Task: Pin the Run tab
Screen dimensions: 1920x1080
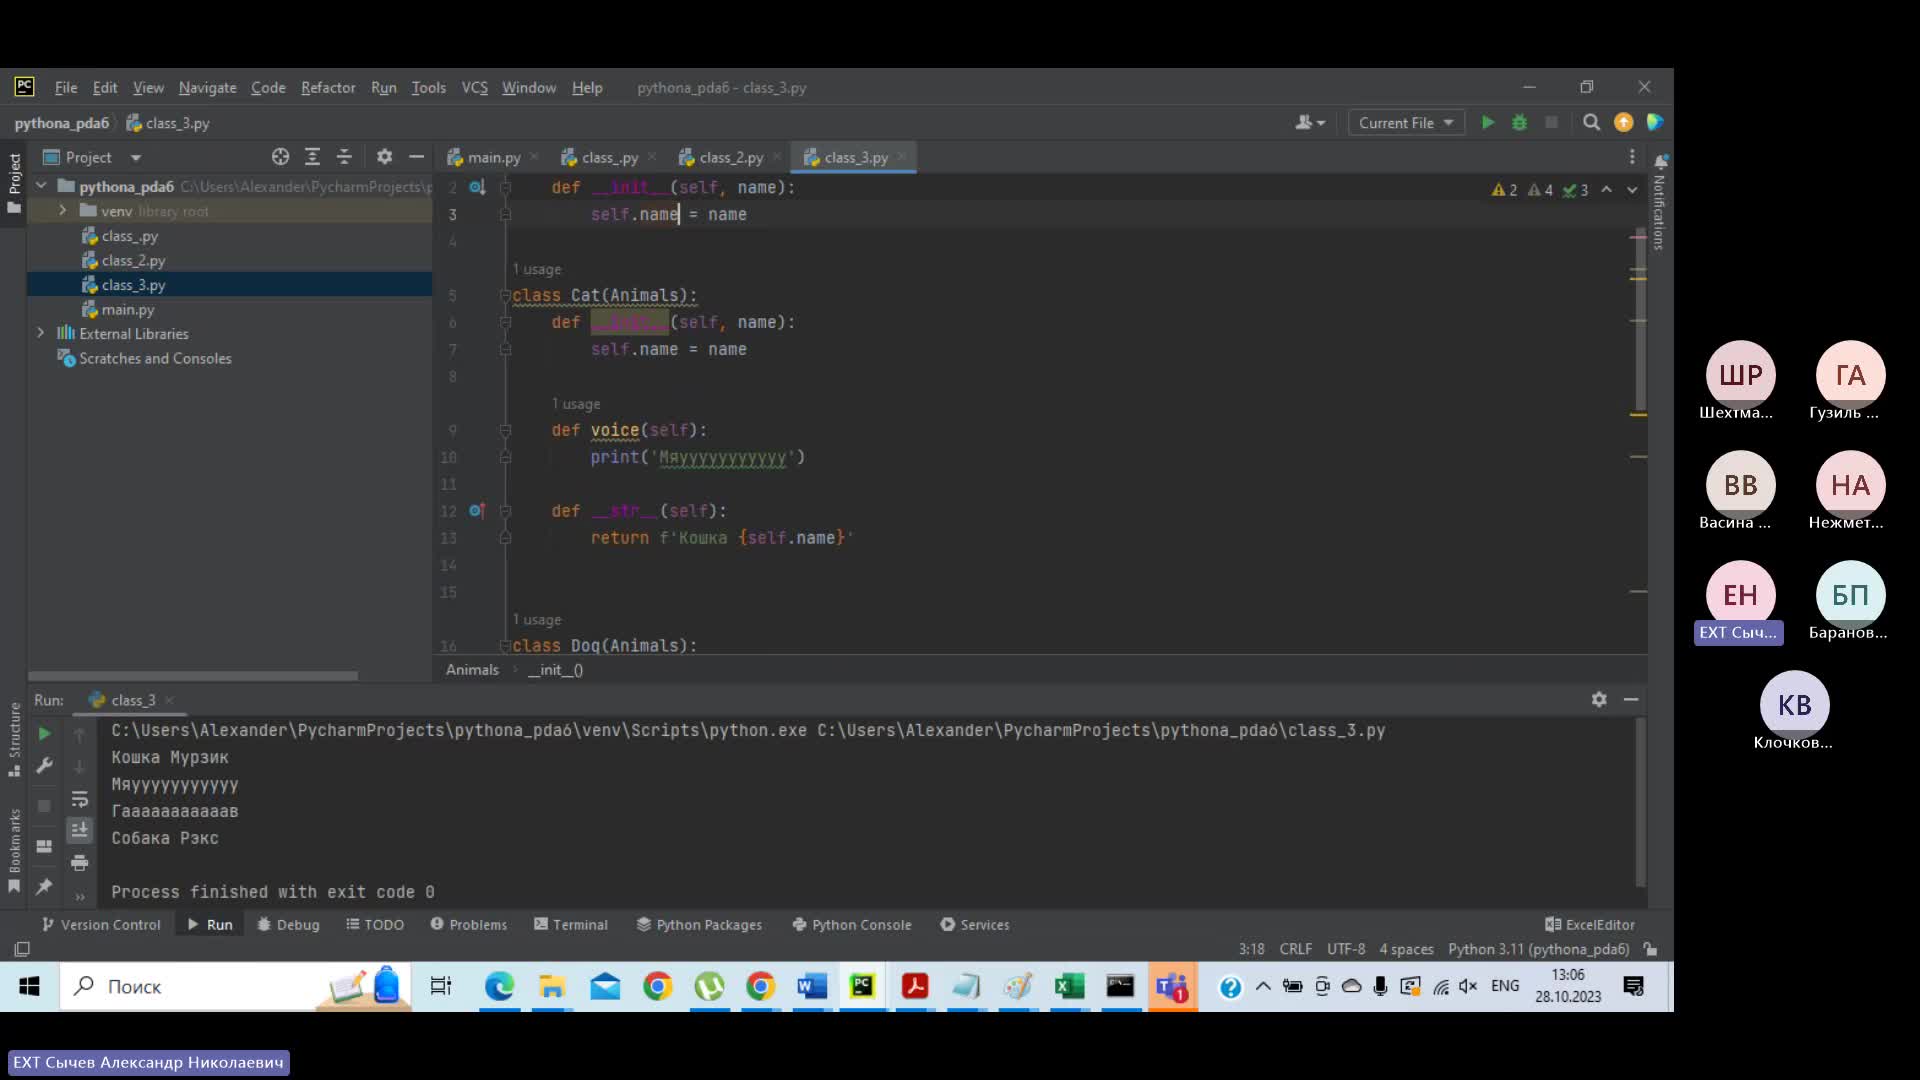Action: click(x=44, y=886)
